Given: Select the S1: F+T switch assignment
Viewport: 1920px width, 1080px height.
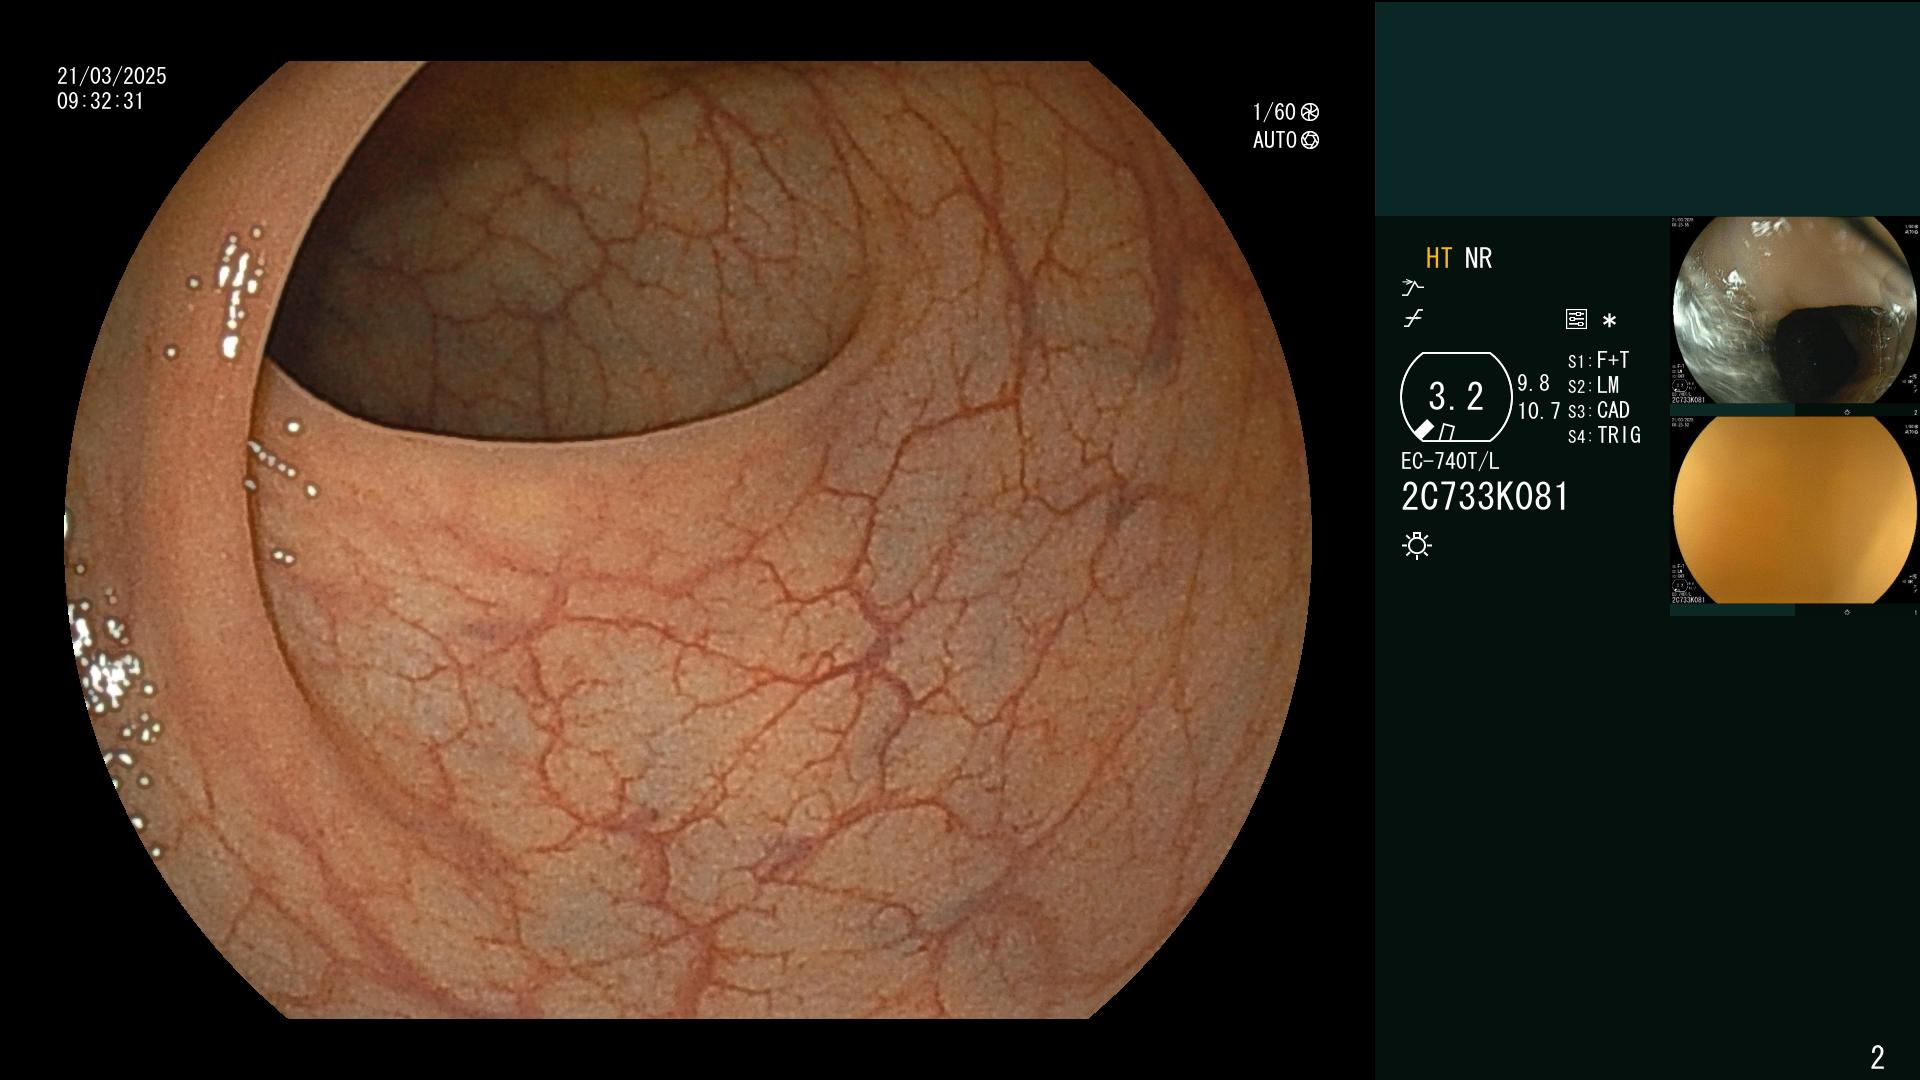Looking at the screenshot, I should [1598, 360].
